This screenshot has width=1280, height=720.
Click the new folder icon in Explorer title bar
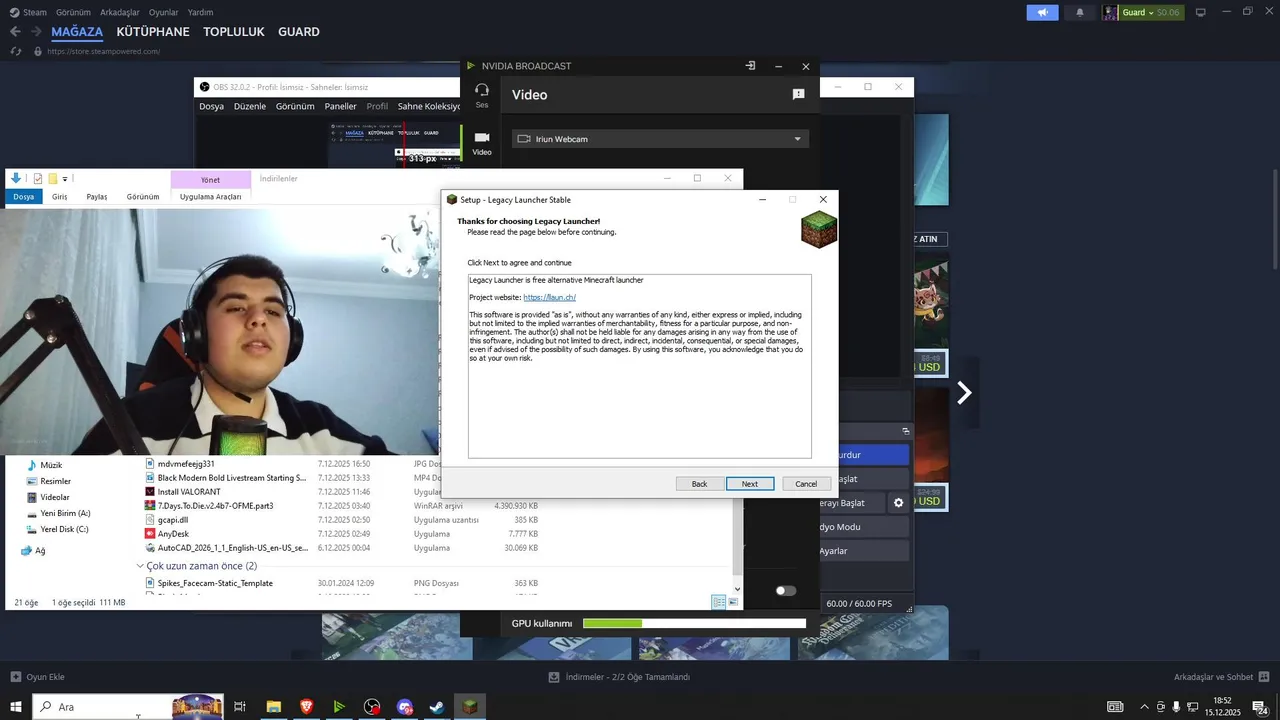click(53, 178)
